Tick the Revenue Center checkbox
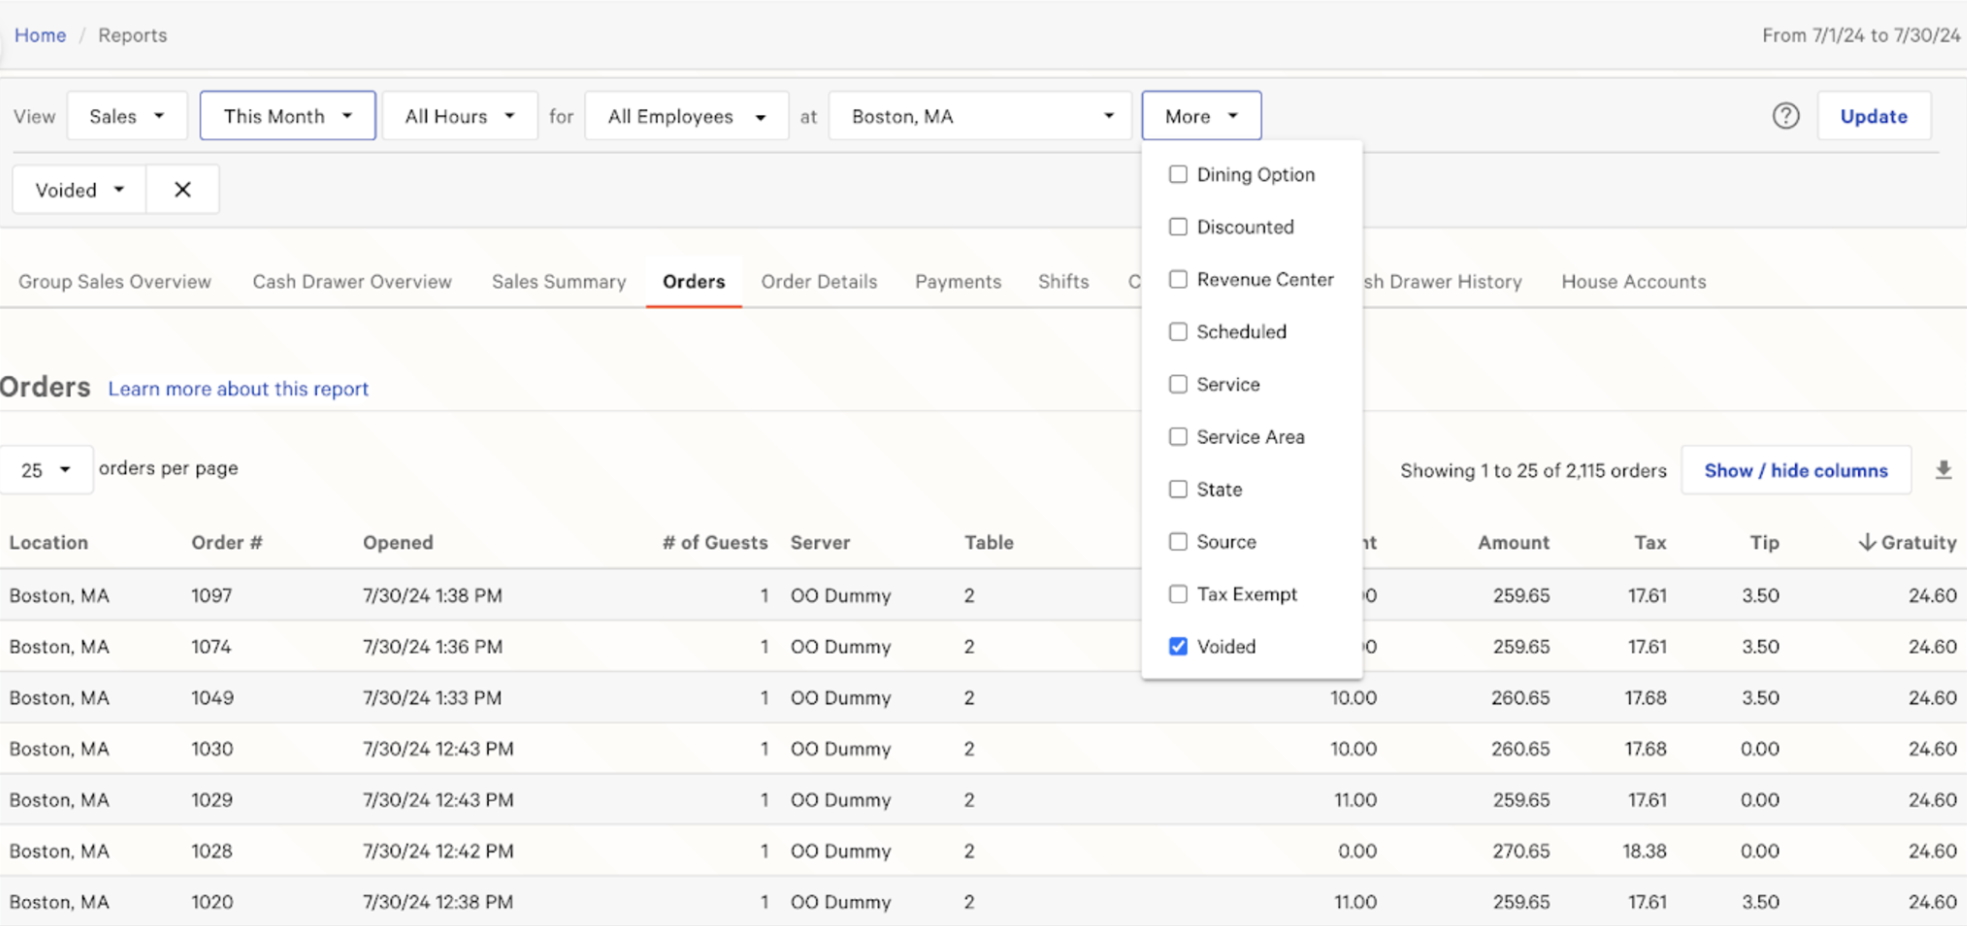This screenshot has height=926, width=1967. tap(1178, 279)
